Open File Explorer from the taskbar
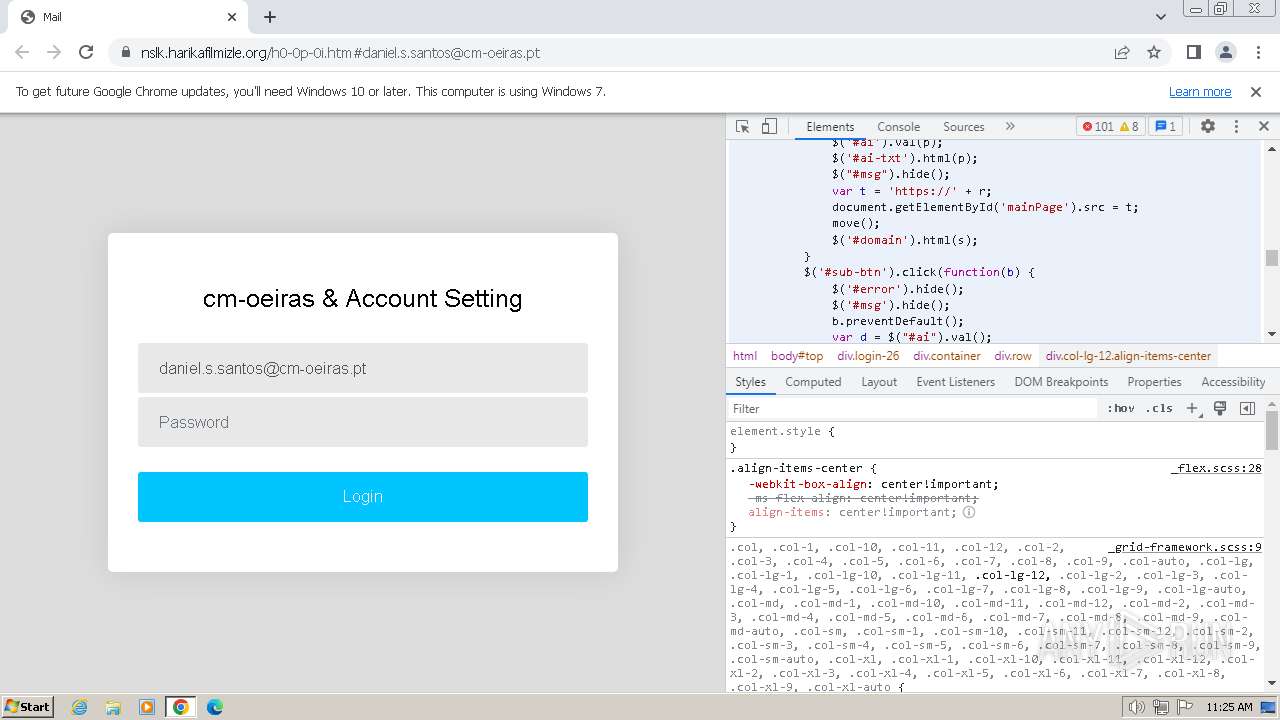 [113, 707]
